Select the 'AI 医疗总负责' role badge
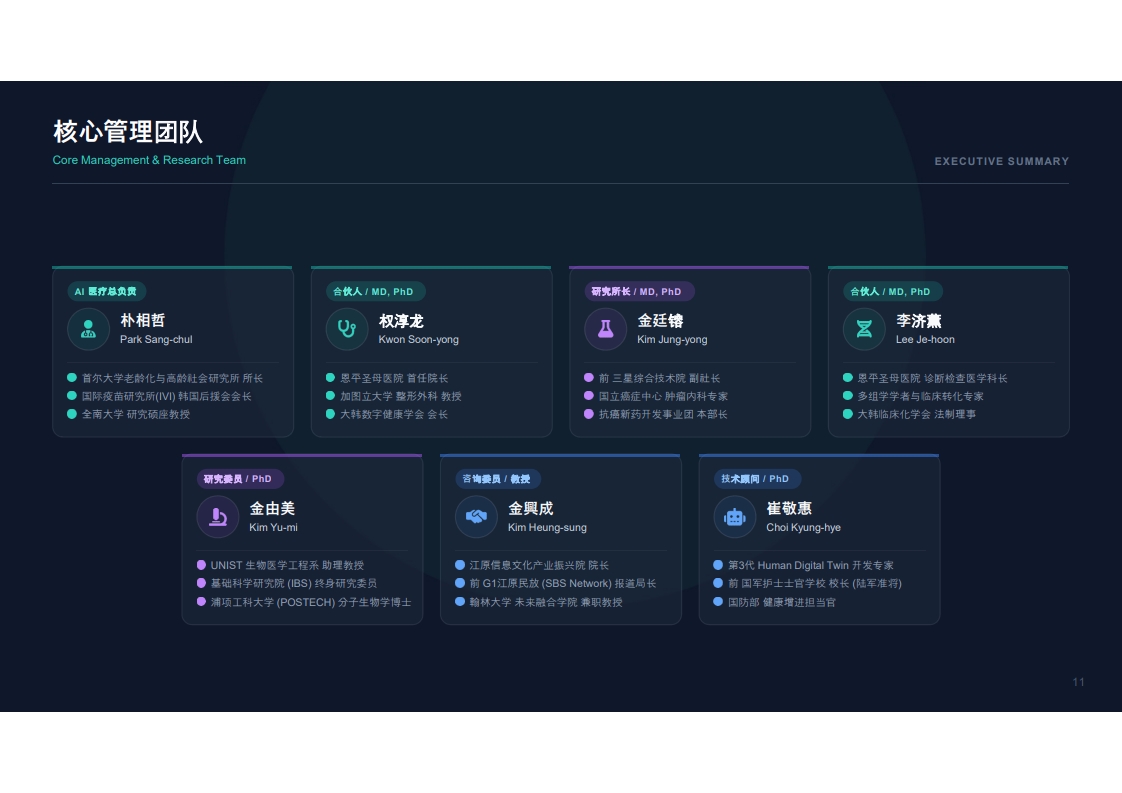Screen dimensions: 1122x793 coord(106,291)
